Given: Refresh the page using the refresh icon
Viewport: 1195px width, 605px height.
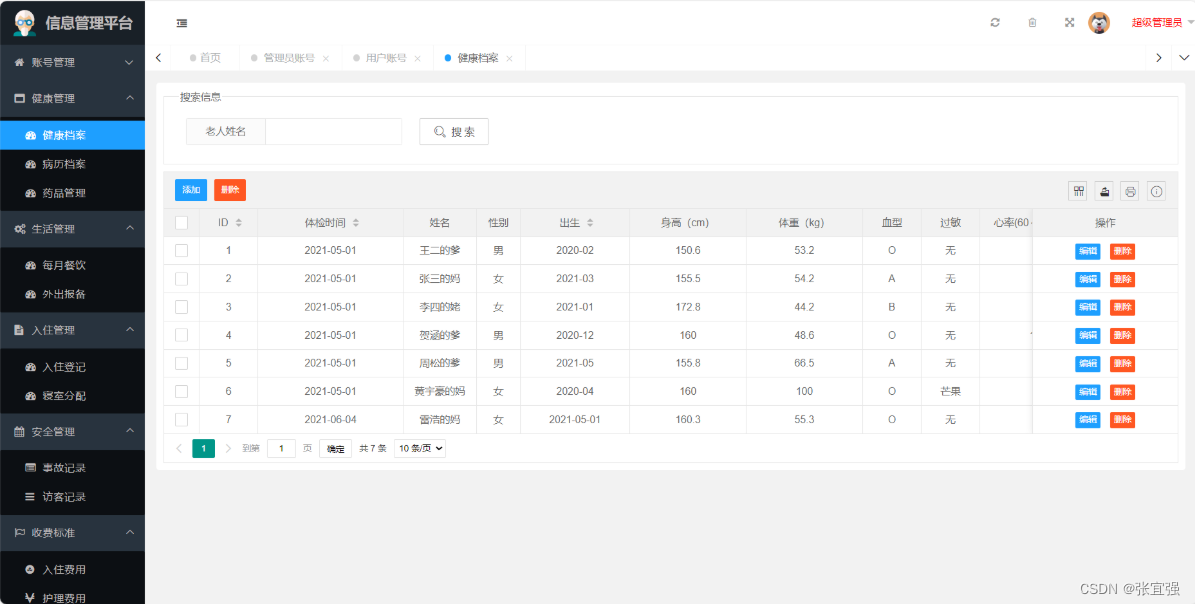Looking at the screenshot, I should click(994, 22).
